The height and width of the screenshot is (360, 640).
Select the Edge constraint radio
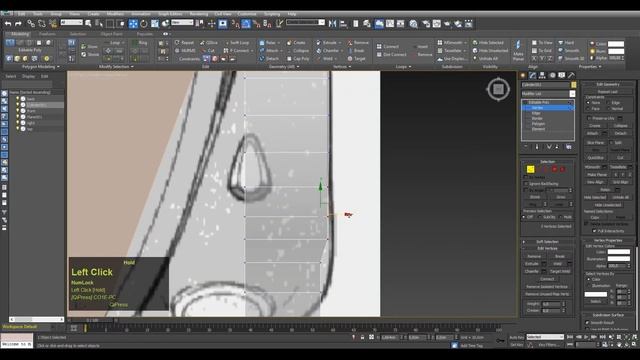(x=608, y=103)
